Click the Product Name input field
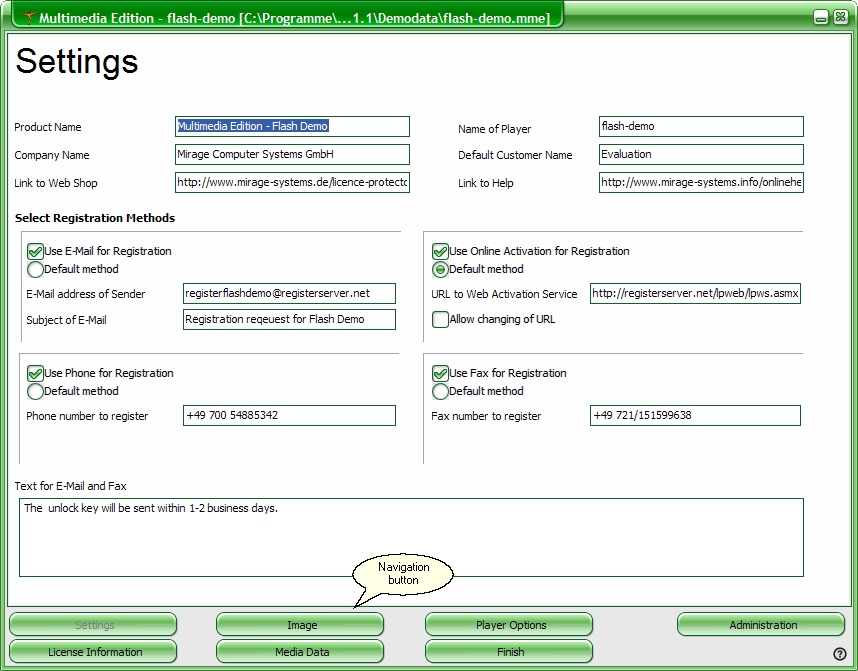 292,127
